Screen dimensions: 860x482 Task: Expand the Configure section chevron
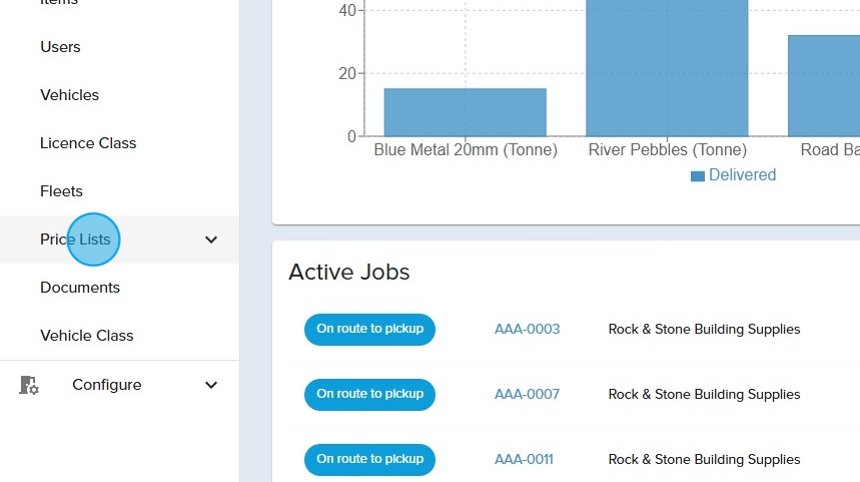click(211, 385)
